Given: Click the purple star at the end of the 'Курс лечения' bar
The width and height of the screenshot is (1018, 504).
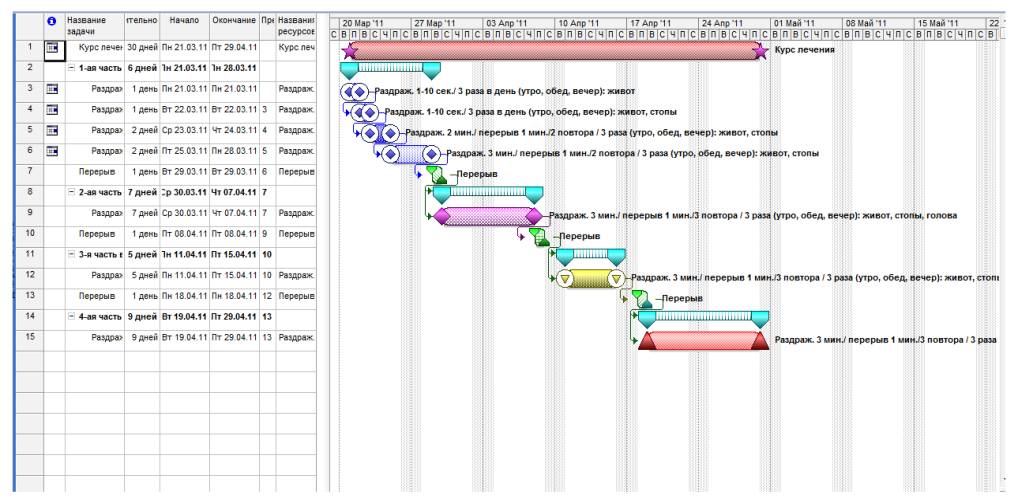Looking at the screenshot, I should (761, 49).
